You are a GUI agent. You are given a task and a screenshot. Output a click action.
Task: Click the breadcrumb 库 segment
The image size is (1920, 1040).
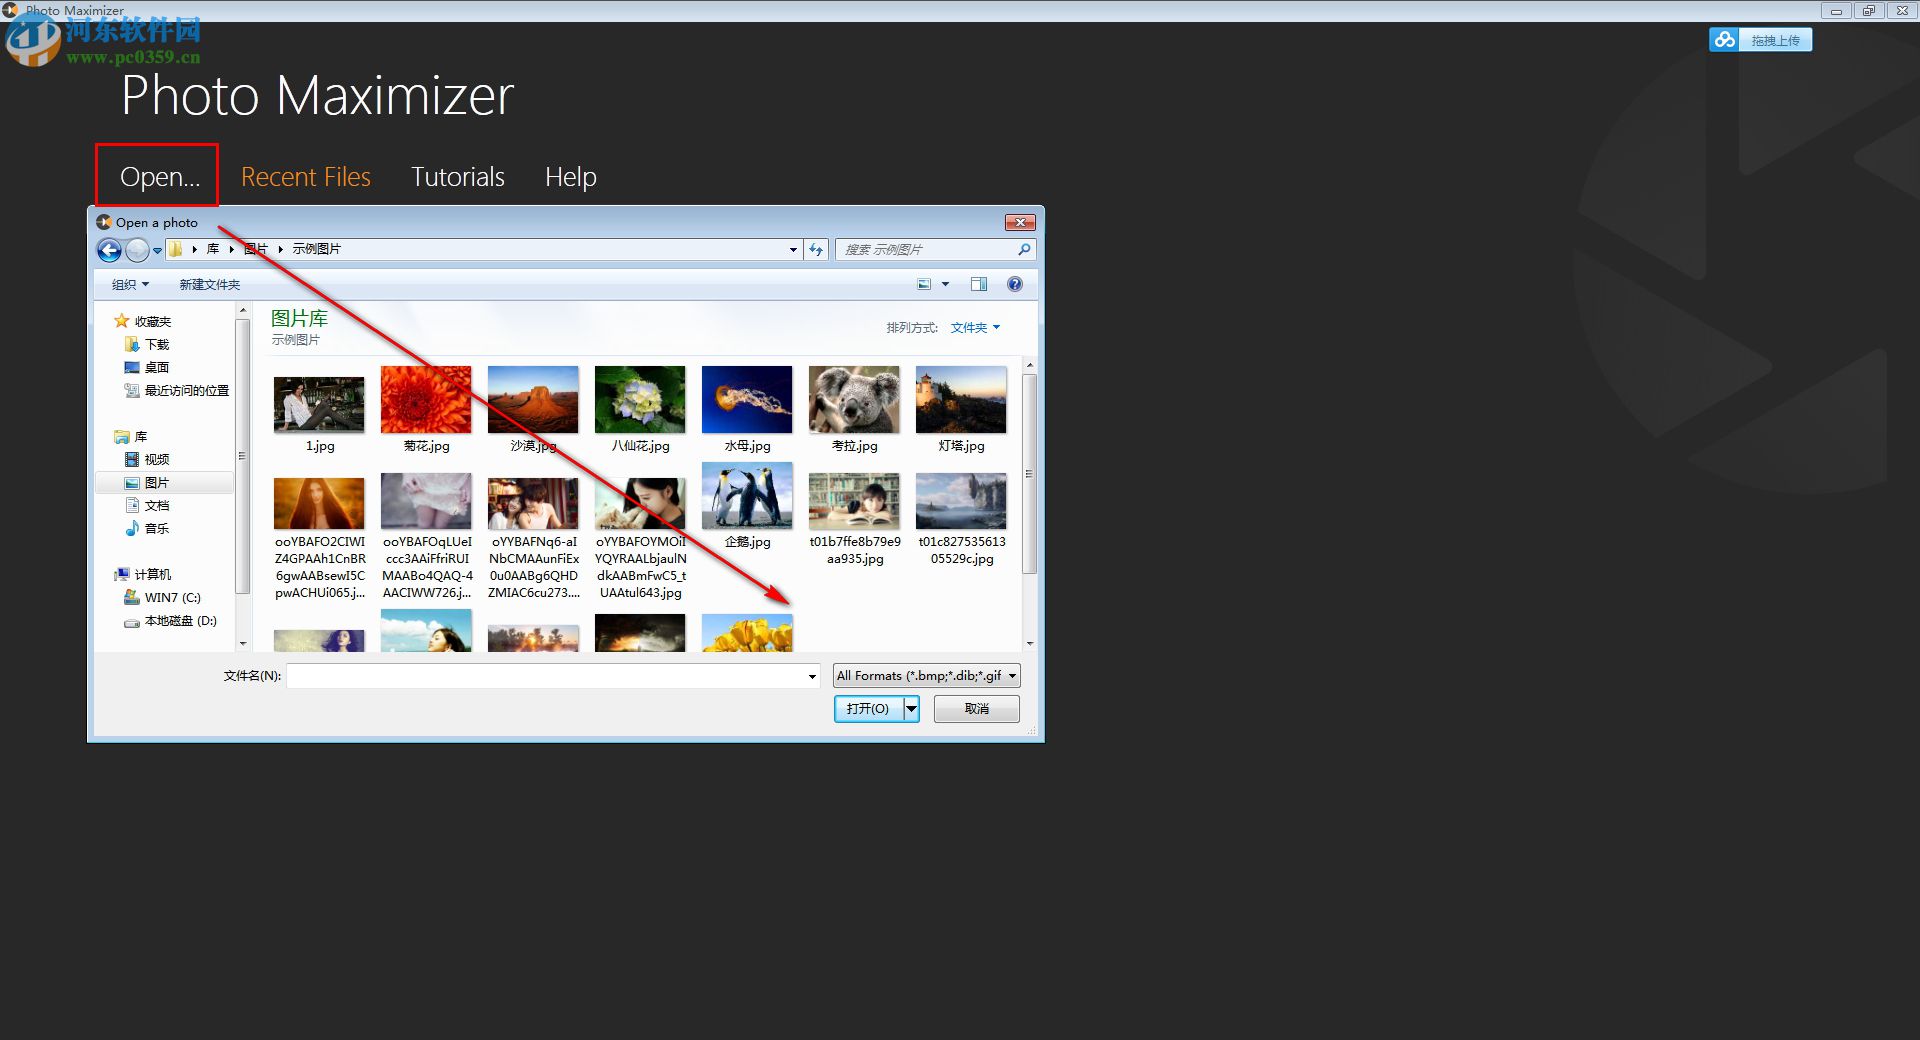tap(212, 249)
